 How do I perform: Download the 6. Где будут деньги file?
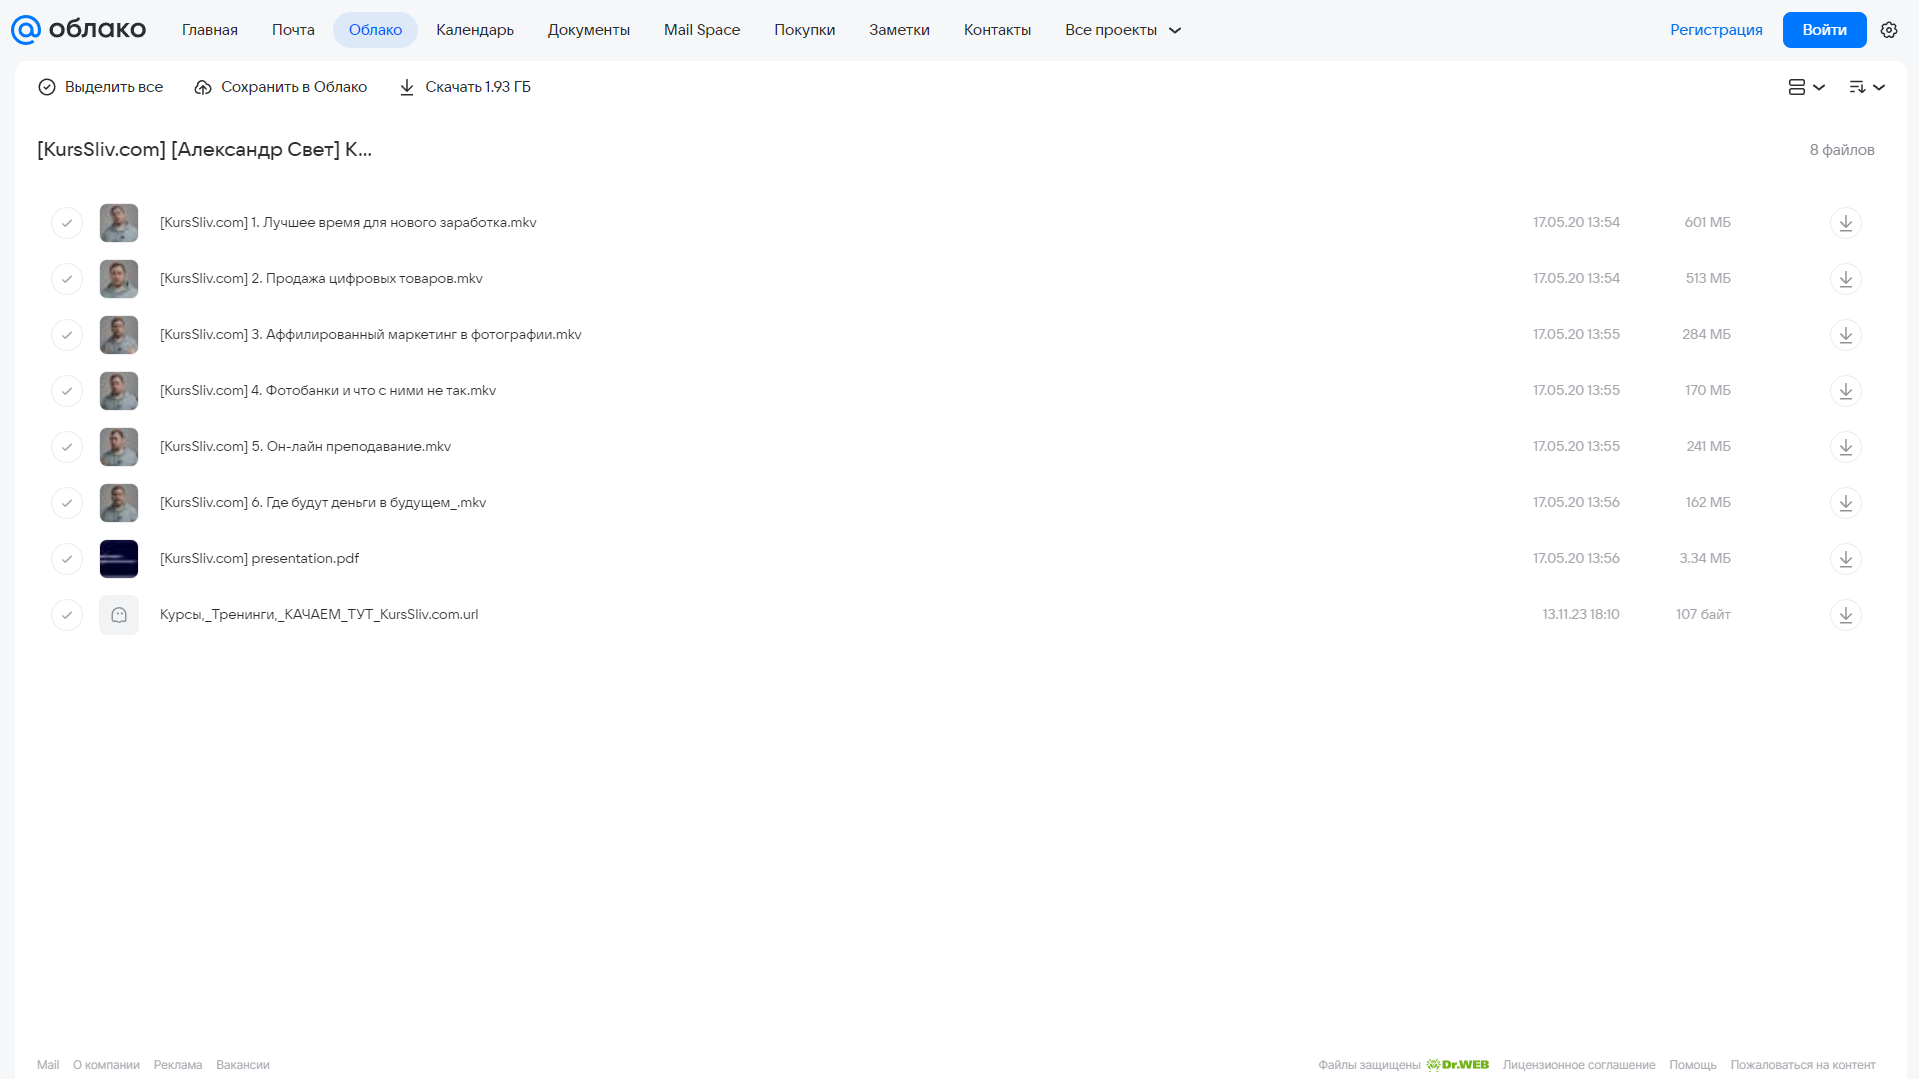[1845, 503]
